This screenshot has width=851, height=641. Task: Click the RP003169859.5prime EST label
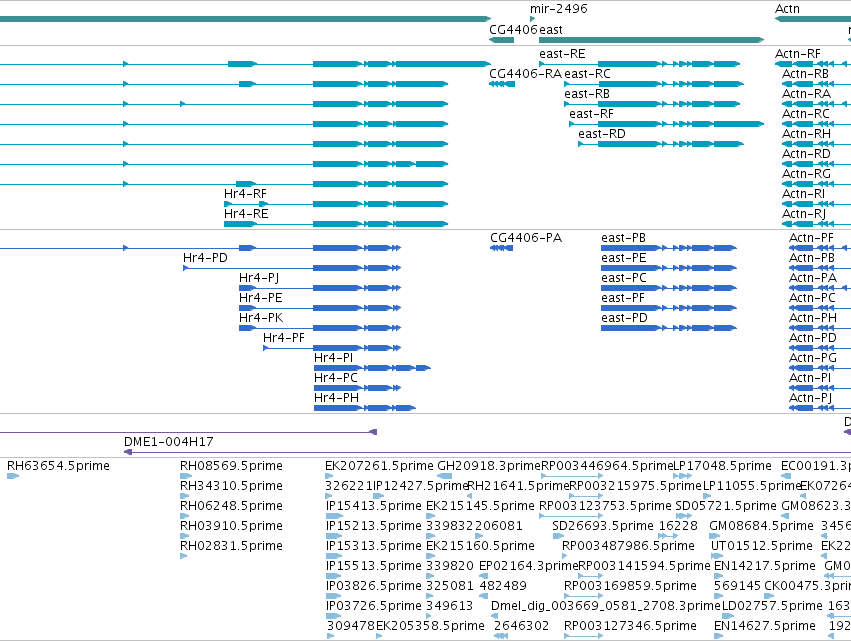click(631, 587)
